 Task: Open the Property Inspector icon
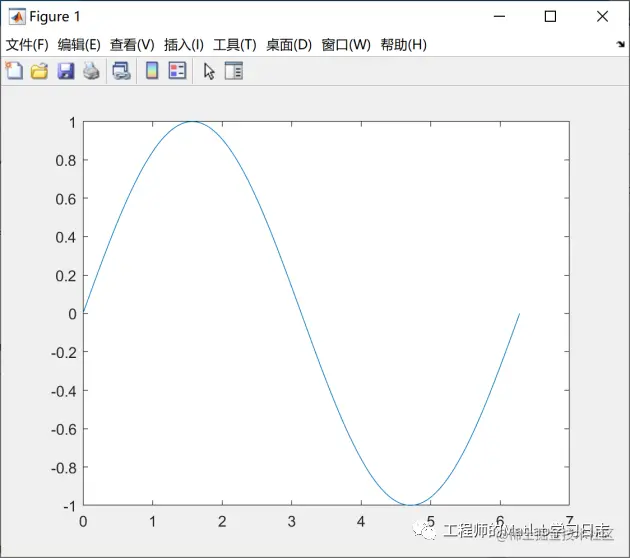tap(234, 71)
